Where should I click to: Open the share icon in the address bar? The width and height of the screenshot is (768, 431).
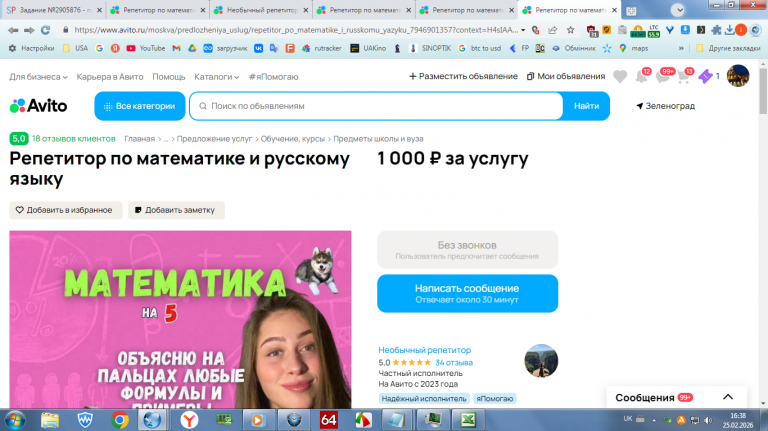tap(552, 30)
